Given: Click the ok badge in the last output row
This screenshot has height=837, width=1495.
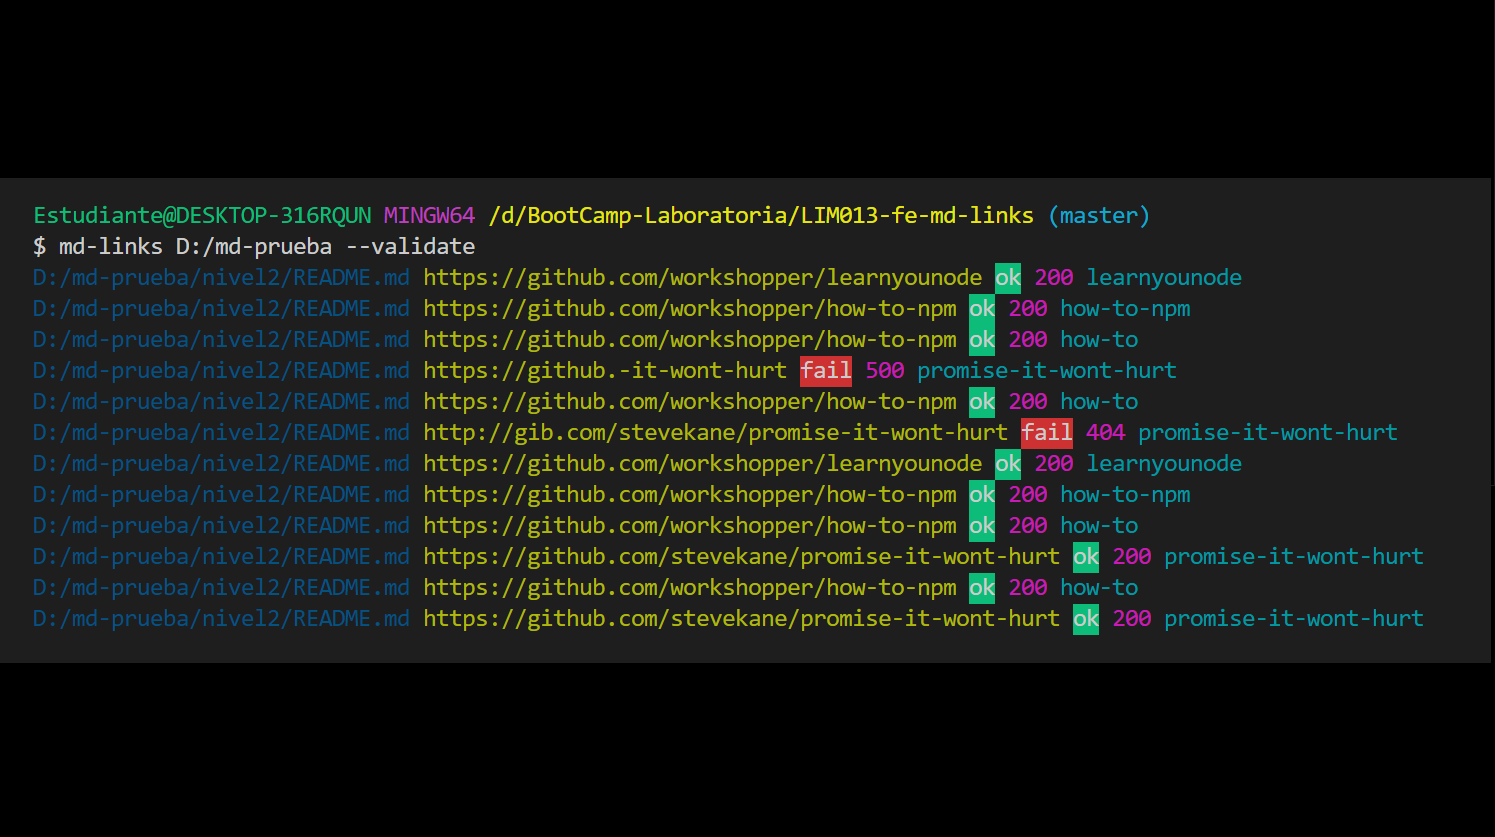Looking at the screenshot, I should (1086, 618).
